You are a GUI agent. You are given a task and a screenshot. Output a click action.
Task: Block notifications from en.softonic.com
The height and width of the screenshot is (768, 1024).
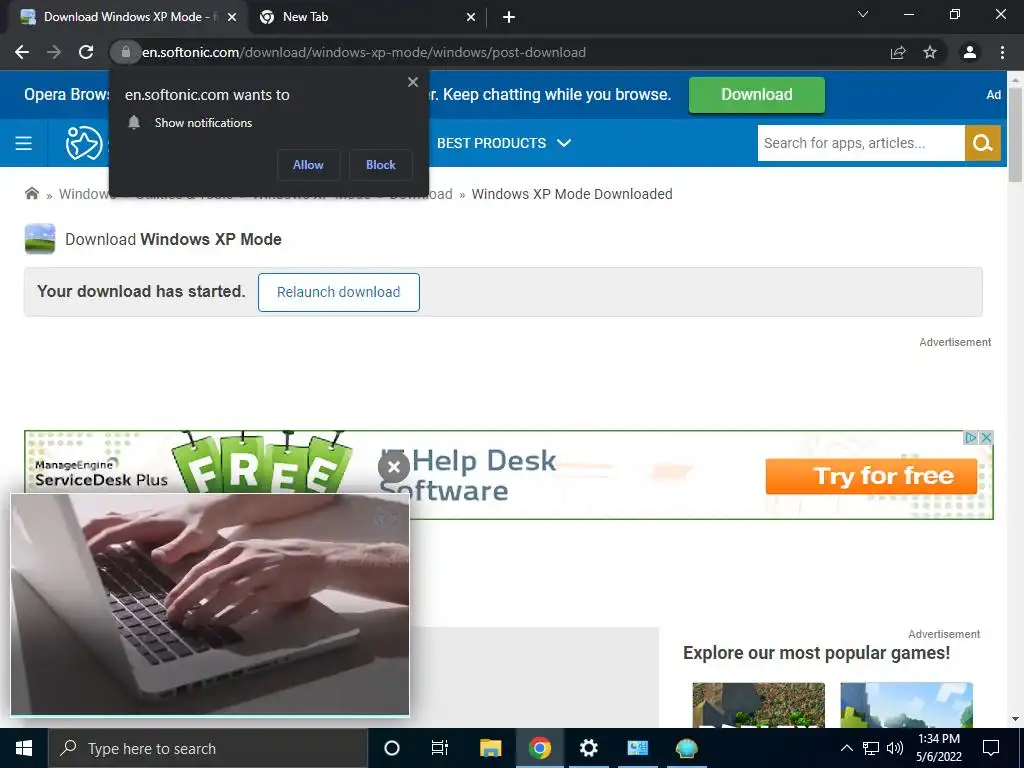[x=381, y=165]
